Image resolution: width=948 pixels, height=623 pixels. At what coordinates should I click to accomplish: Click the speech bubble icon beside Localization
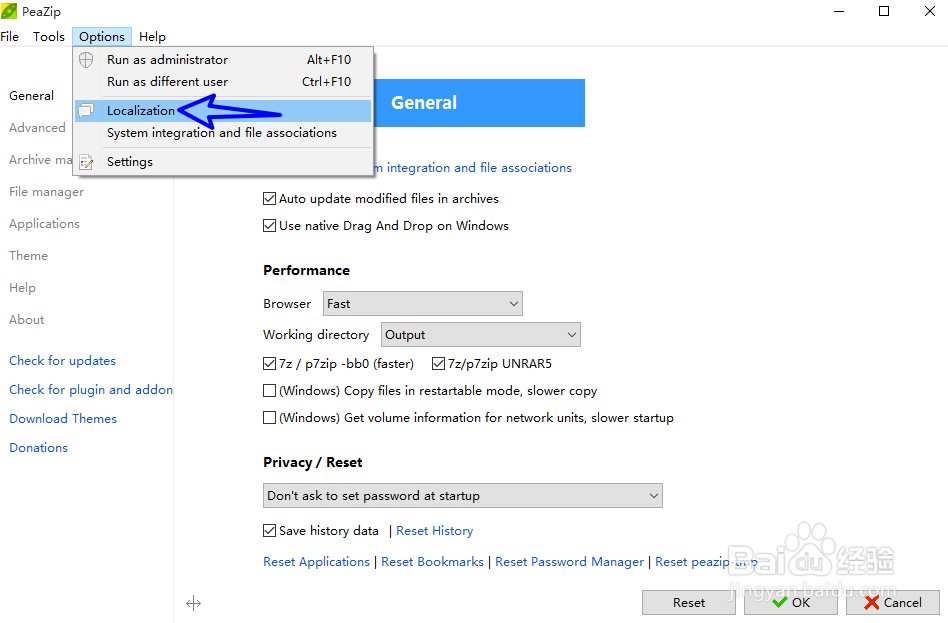coord(86,110)
